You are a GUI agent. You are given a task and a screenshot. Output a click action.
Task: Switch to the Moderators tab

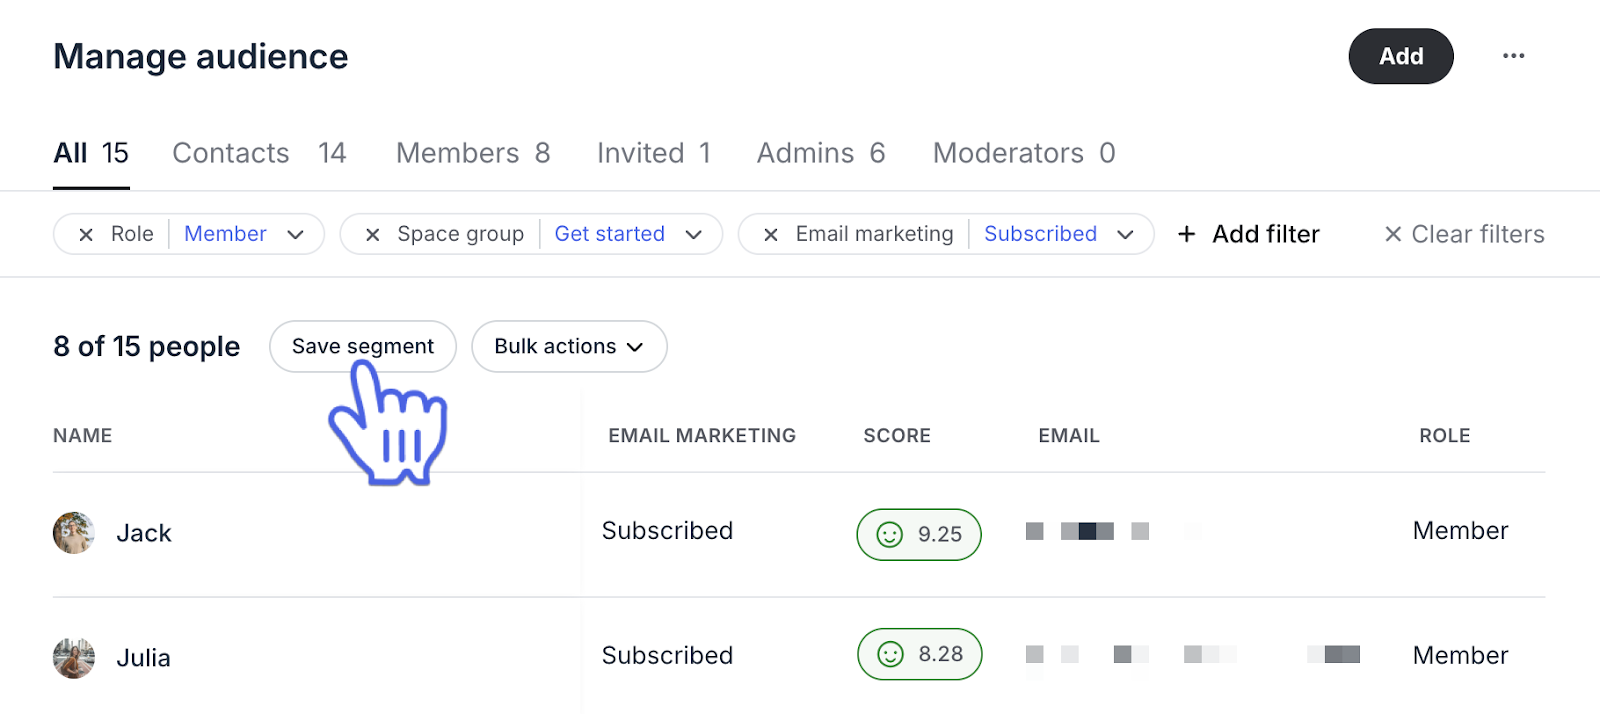pyautogui.click(x=1024, y=153)
